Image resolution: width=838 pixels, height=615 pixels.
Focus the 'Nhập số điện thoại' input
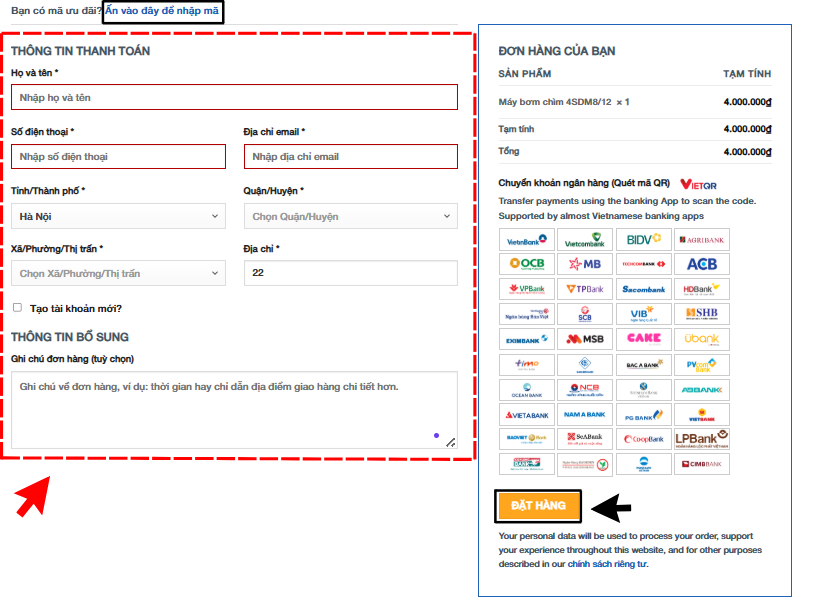point(118,157)
